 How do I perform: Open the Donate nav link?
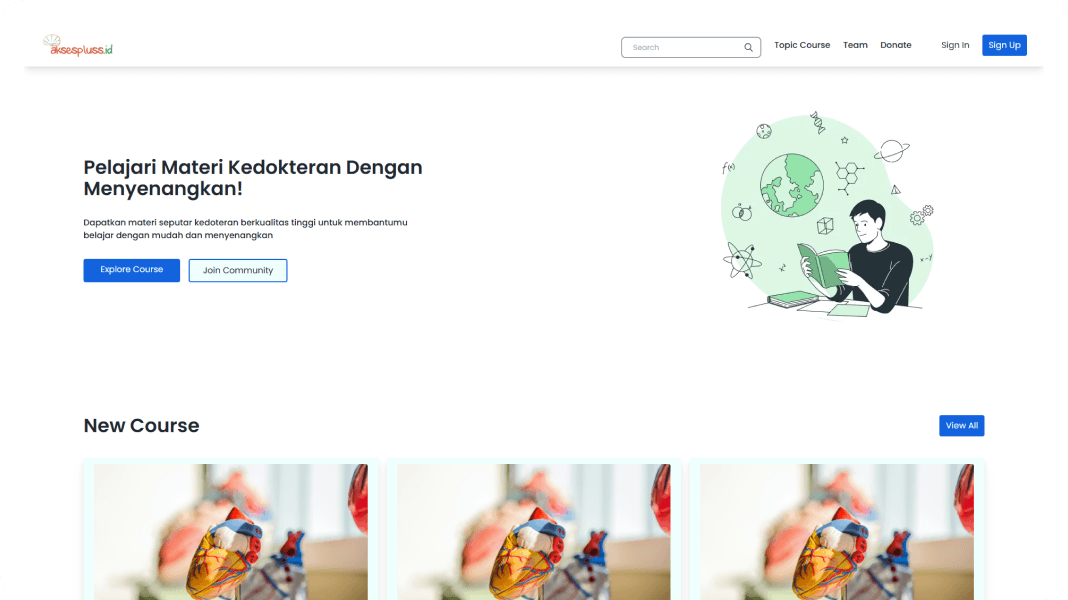coord(895,45)
